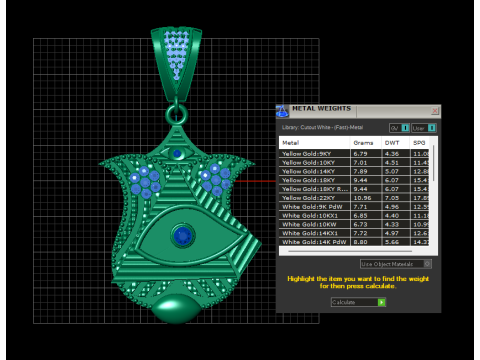Select the small blue gem in upper eye
This screenshot has width=480, height=360.
coord(177,154)
